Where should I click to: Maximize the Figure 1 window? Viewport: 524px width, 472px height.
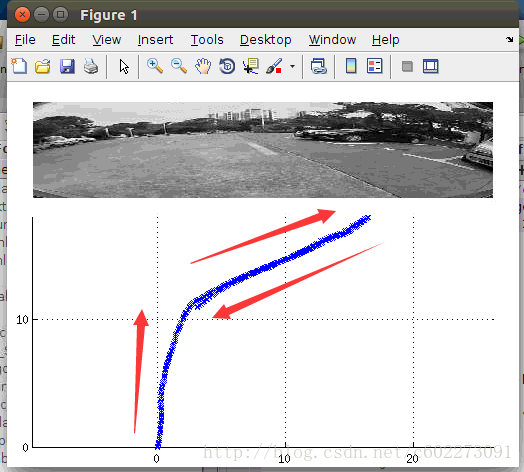click(60, 15)
